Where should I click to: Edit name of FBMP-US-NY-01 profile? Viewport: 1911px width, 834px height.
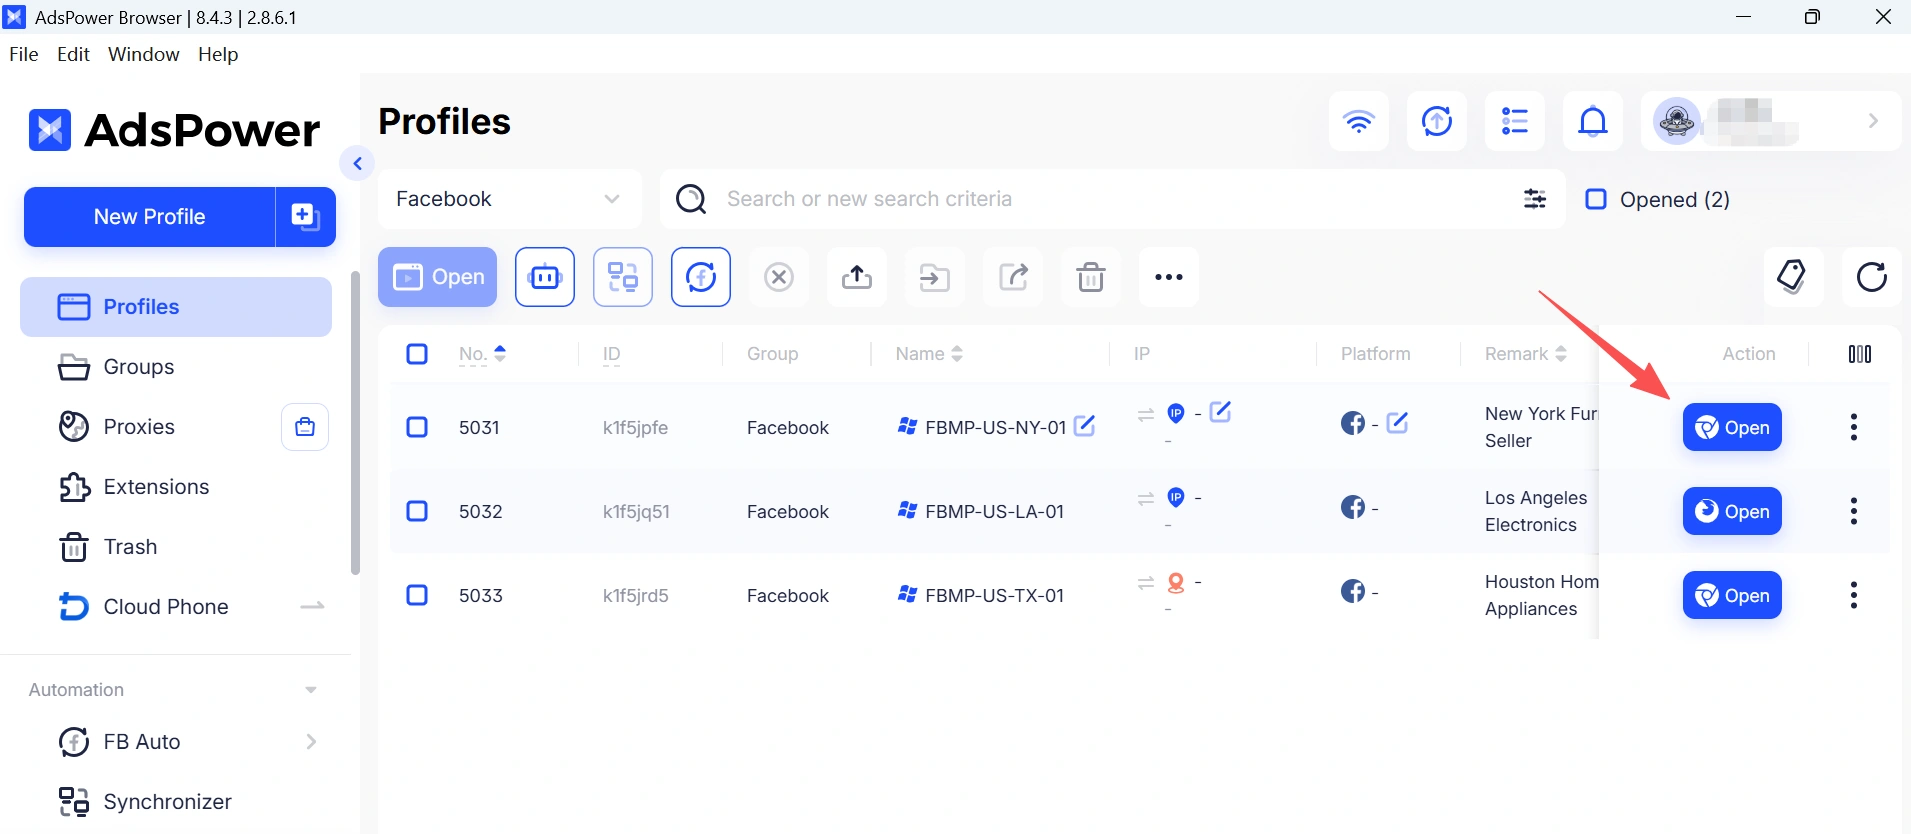[1084, 426]
